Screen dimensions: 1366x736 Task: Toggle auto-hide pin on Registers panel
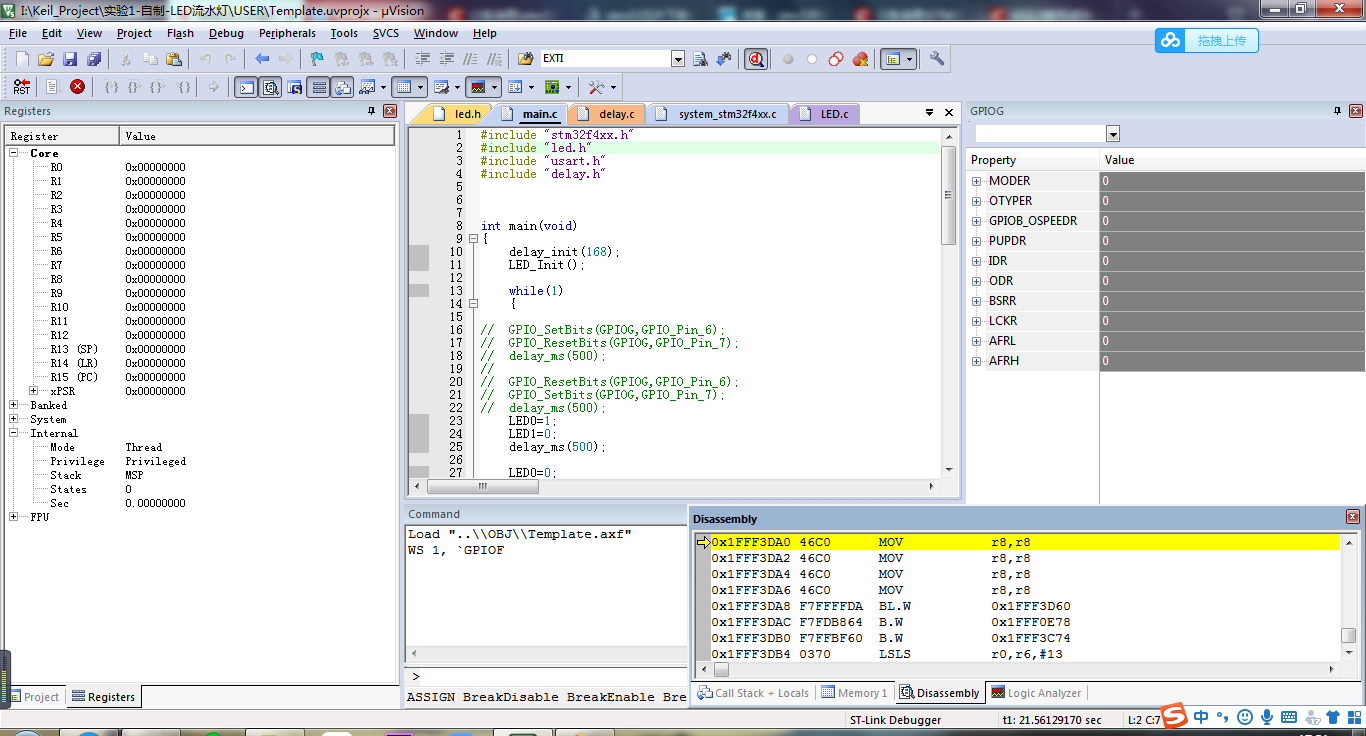(372, 111)
